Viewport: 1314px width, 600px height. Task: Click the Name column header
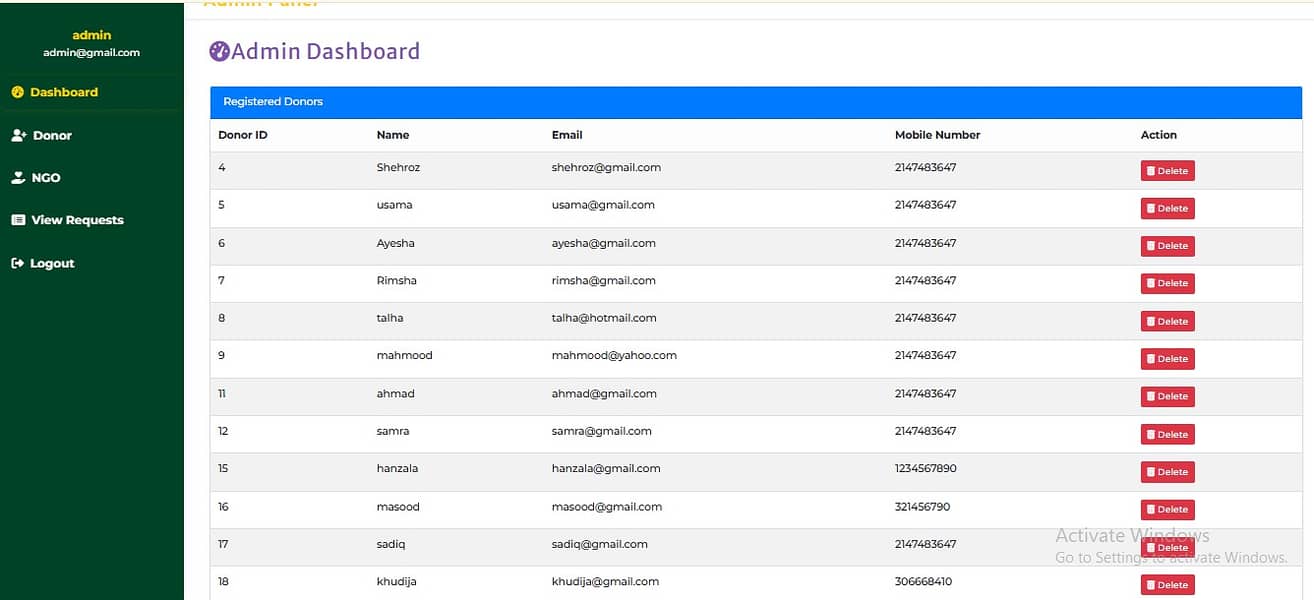click(x=392, y=135)
